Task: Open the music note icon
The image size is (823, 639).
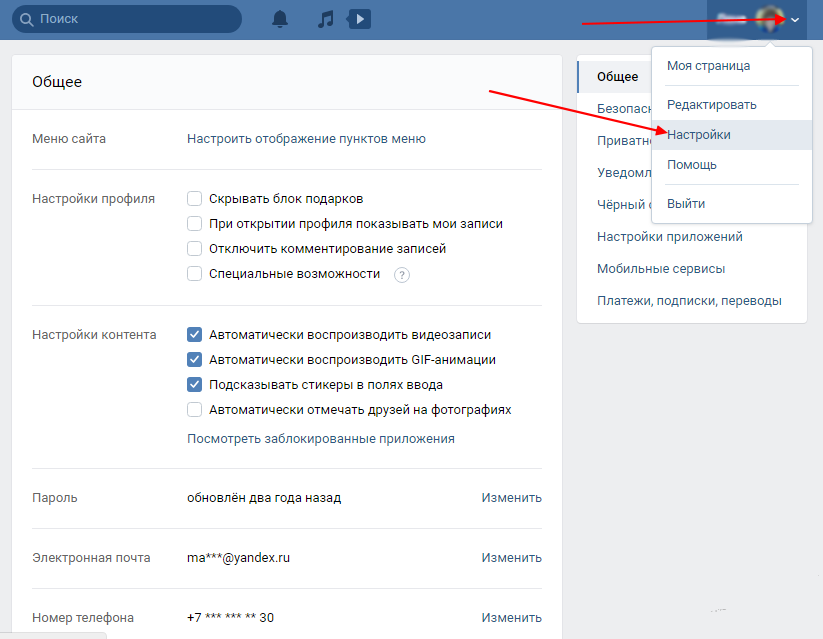Action: click(325, 19)
